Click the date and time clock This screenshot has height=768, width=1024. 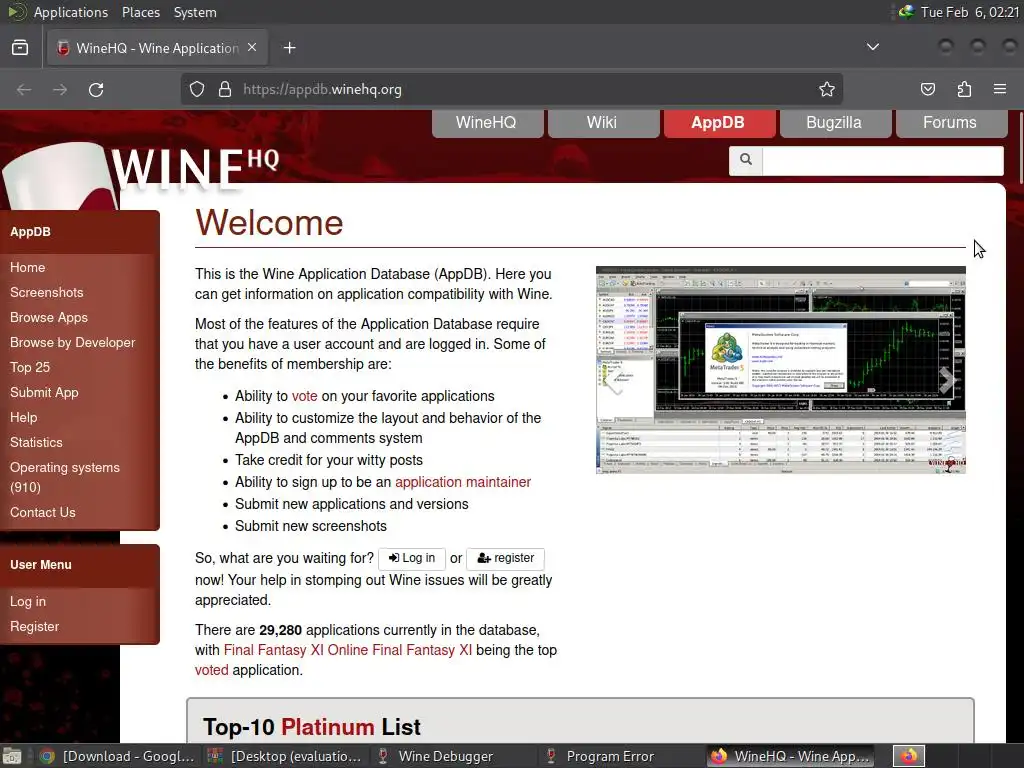pyautogui.click(x=970, y=12)
